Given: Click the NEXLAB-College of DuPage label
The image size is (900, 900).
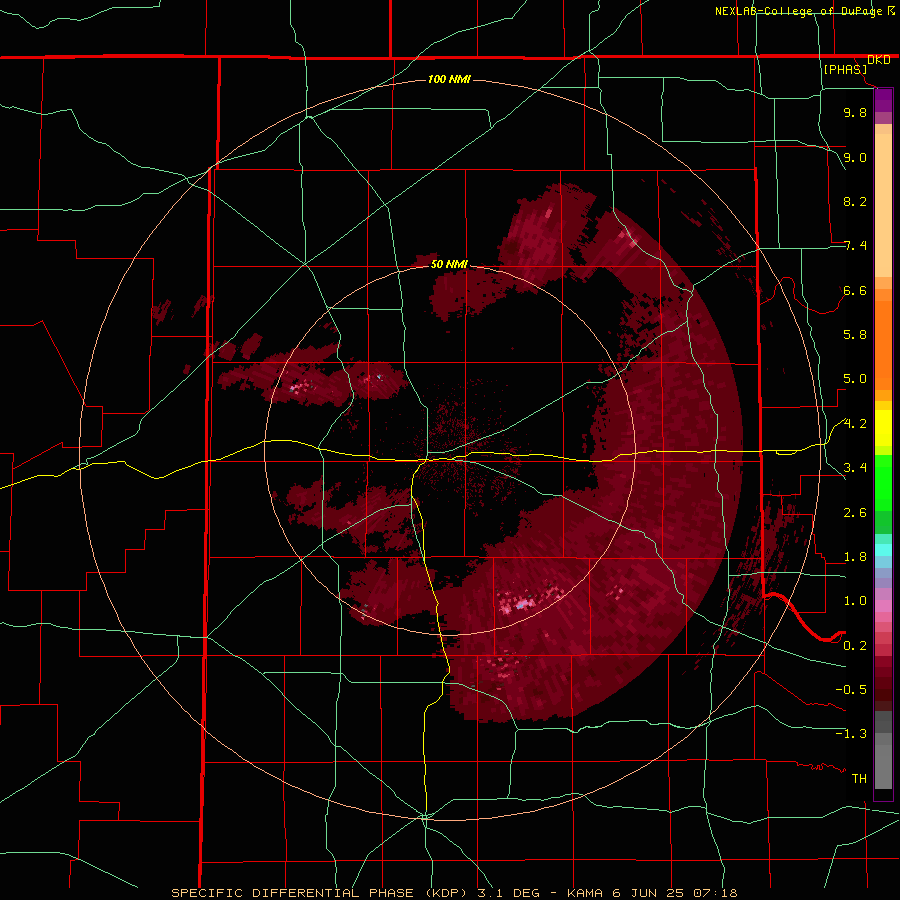Looking at the screenshot, I should pyautogui.click(x=798, y=11).
